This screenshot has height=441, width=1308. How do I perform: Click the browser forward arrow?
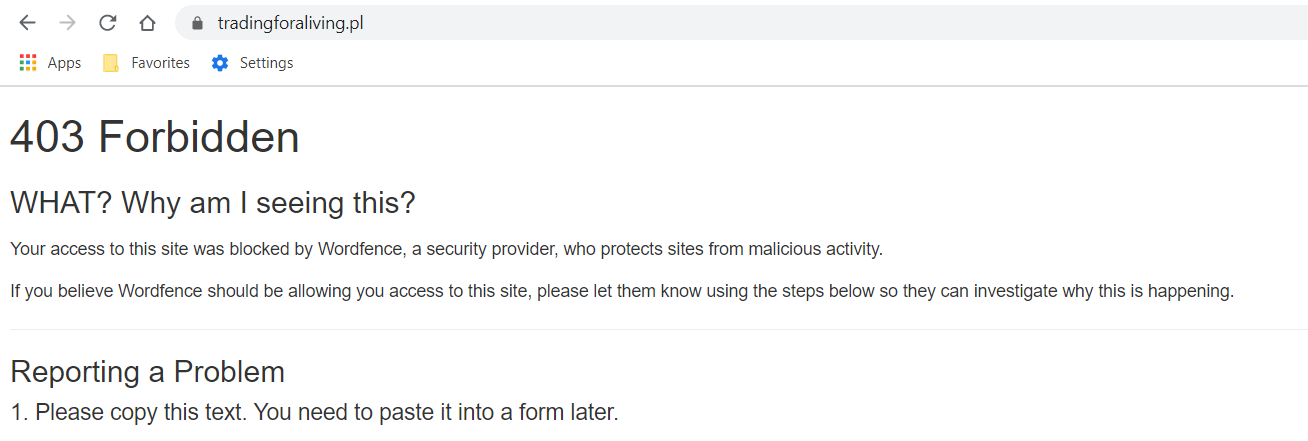67,23
